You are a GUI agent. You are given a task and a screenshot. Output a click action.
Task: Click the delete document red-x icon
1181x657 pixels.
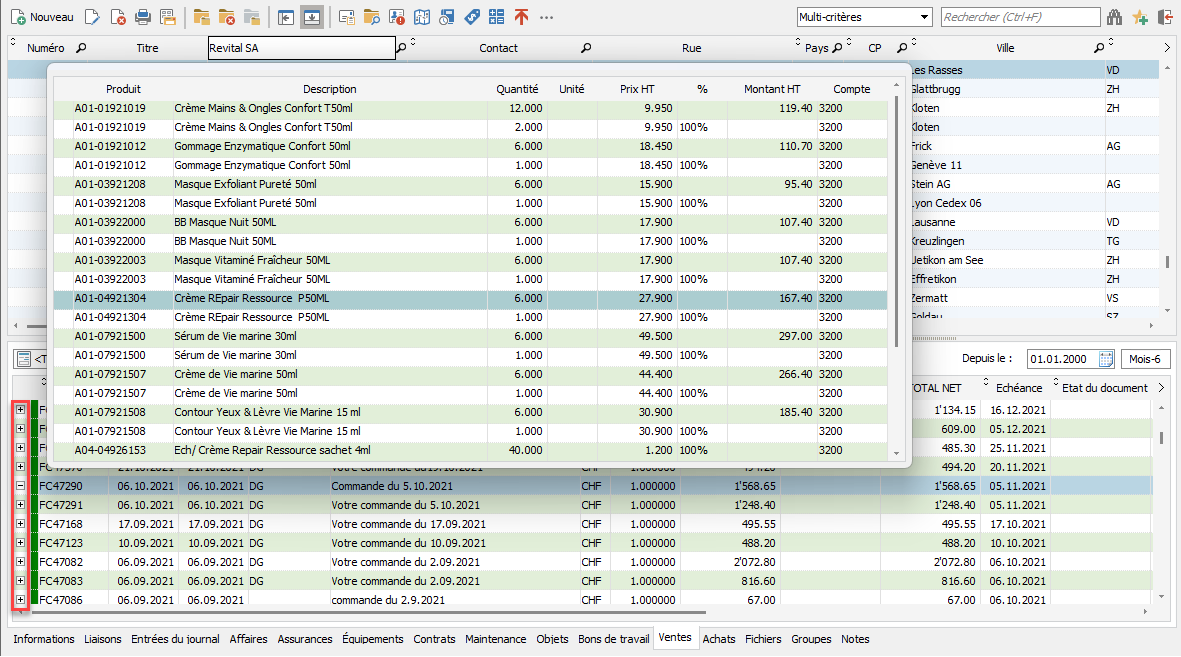(x=117, y=17)
